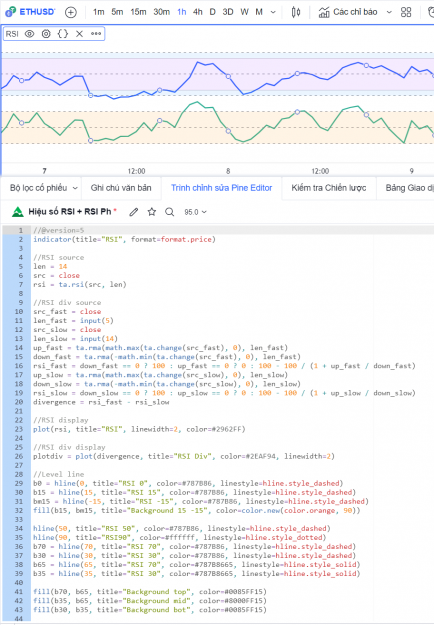434x625 pixels.
Task: Click fill Background bot code line
Action: click(150, 609)
